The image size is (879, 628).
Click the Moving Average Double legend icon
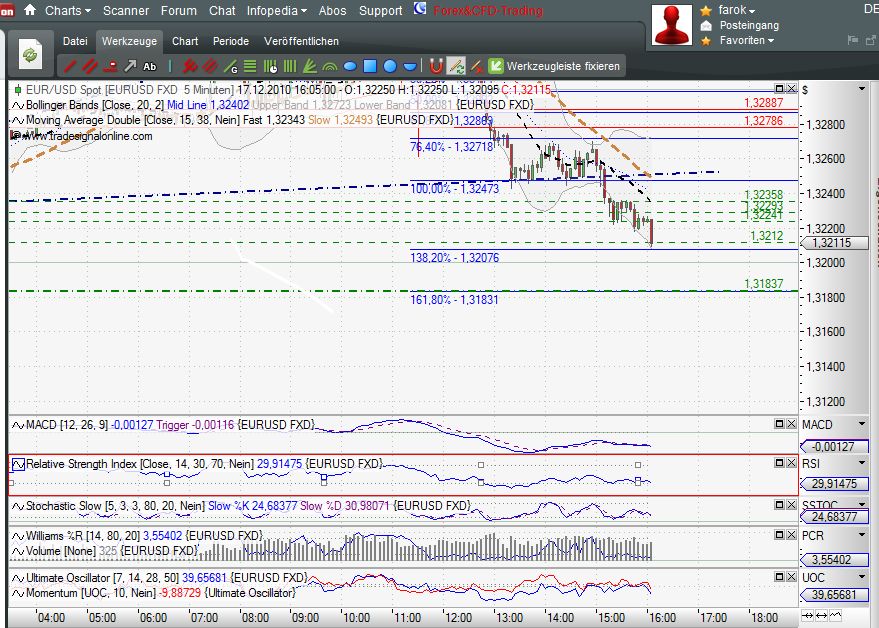(x=17, y=120)
